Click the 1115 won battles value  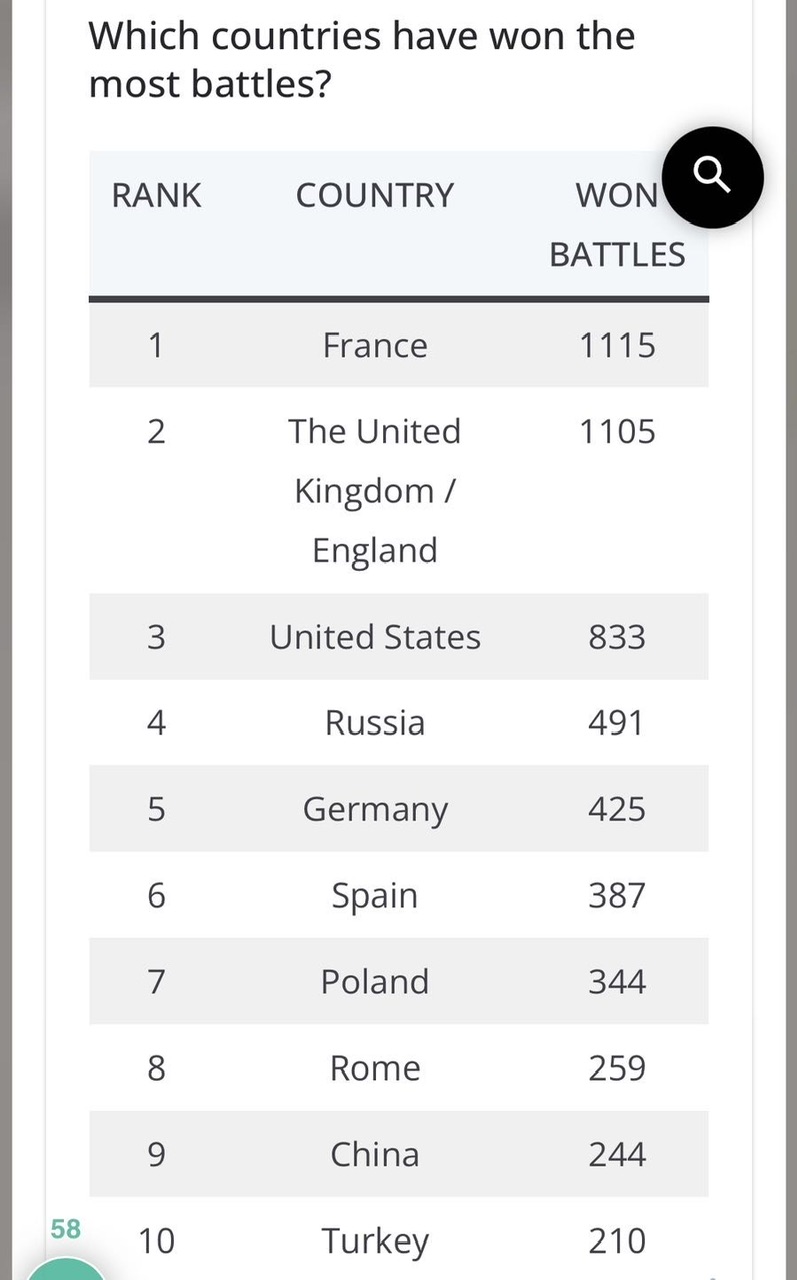(x=617, y=345)
